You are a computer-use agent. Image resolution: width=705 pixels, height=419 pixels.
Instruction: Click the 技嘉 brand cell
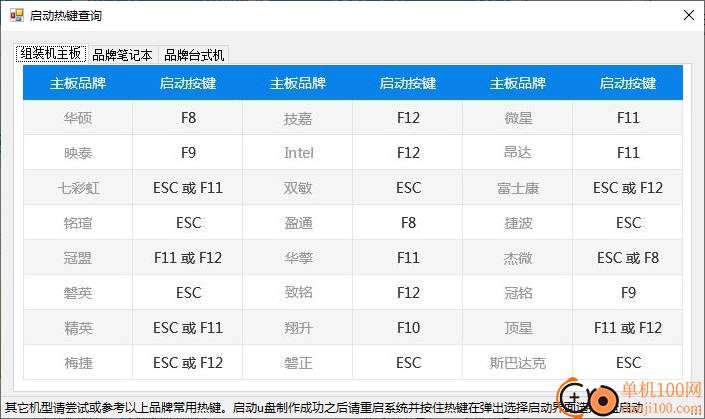[x=298, y=118]
